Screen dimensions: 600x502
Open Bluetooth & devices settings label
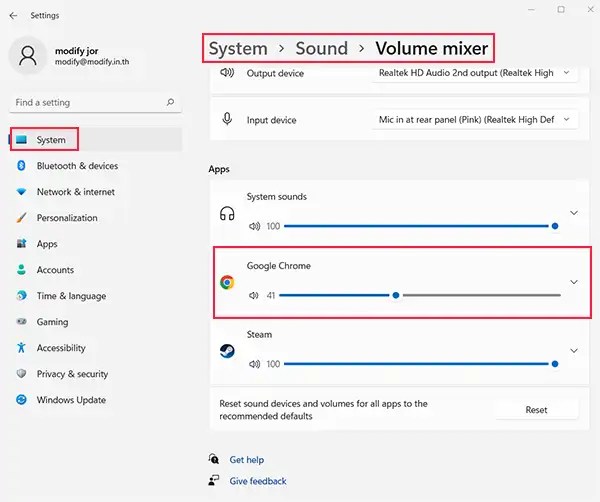(x=77, y=166)
